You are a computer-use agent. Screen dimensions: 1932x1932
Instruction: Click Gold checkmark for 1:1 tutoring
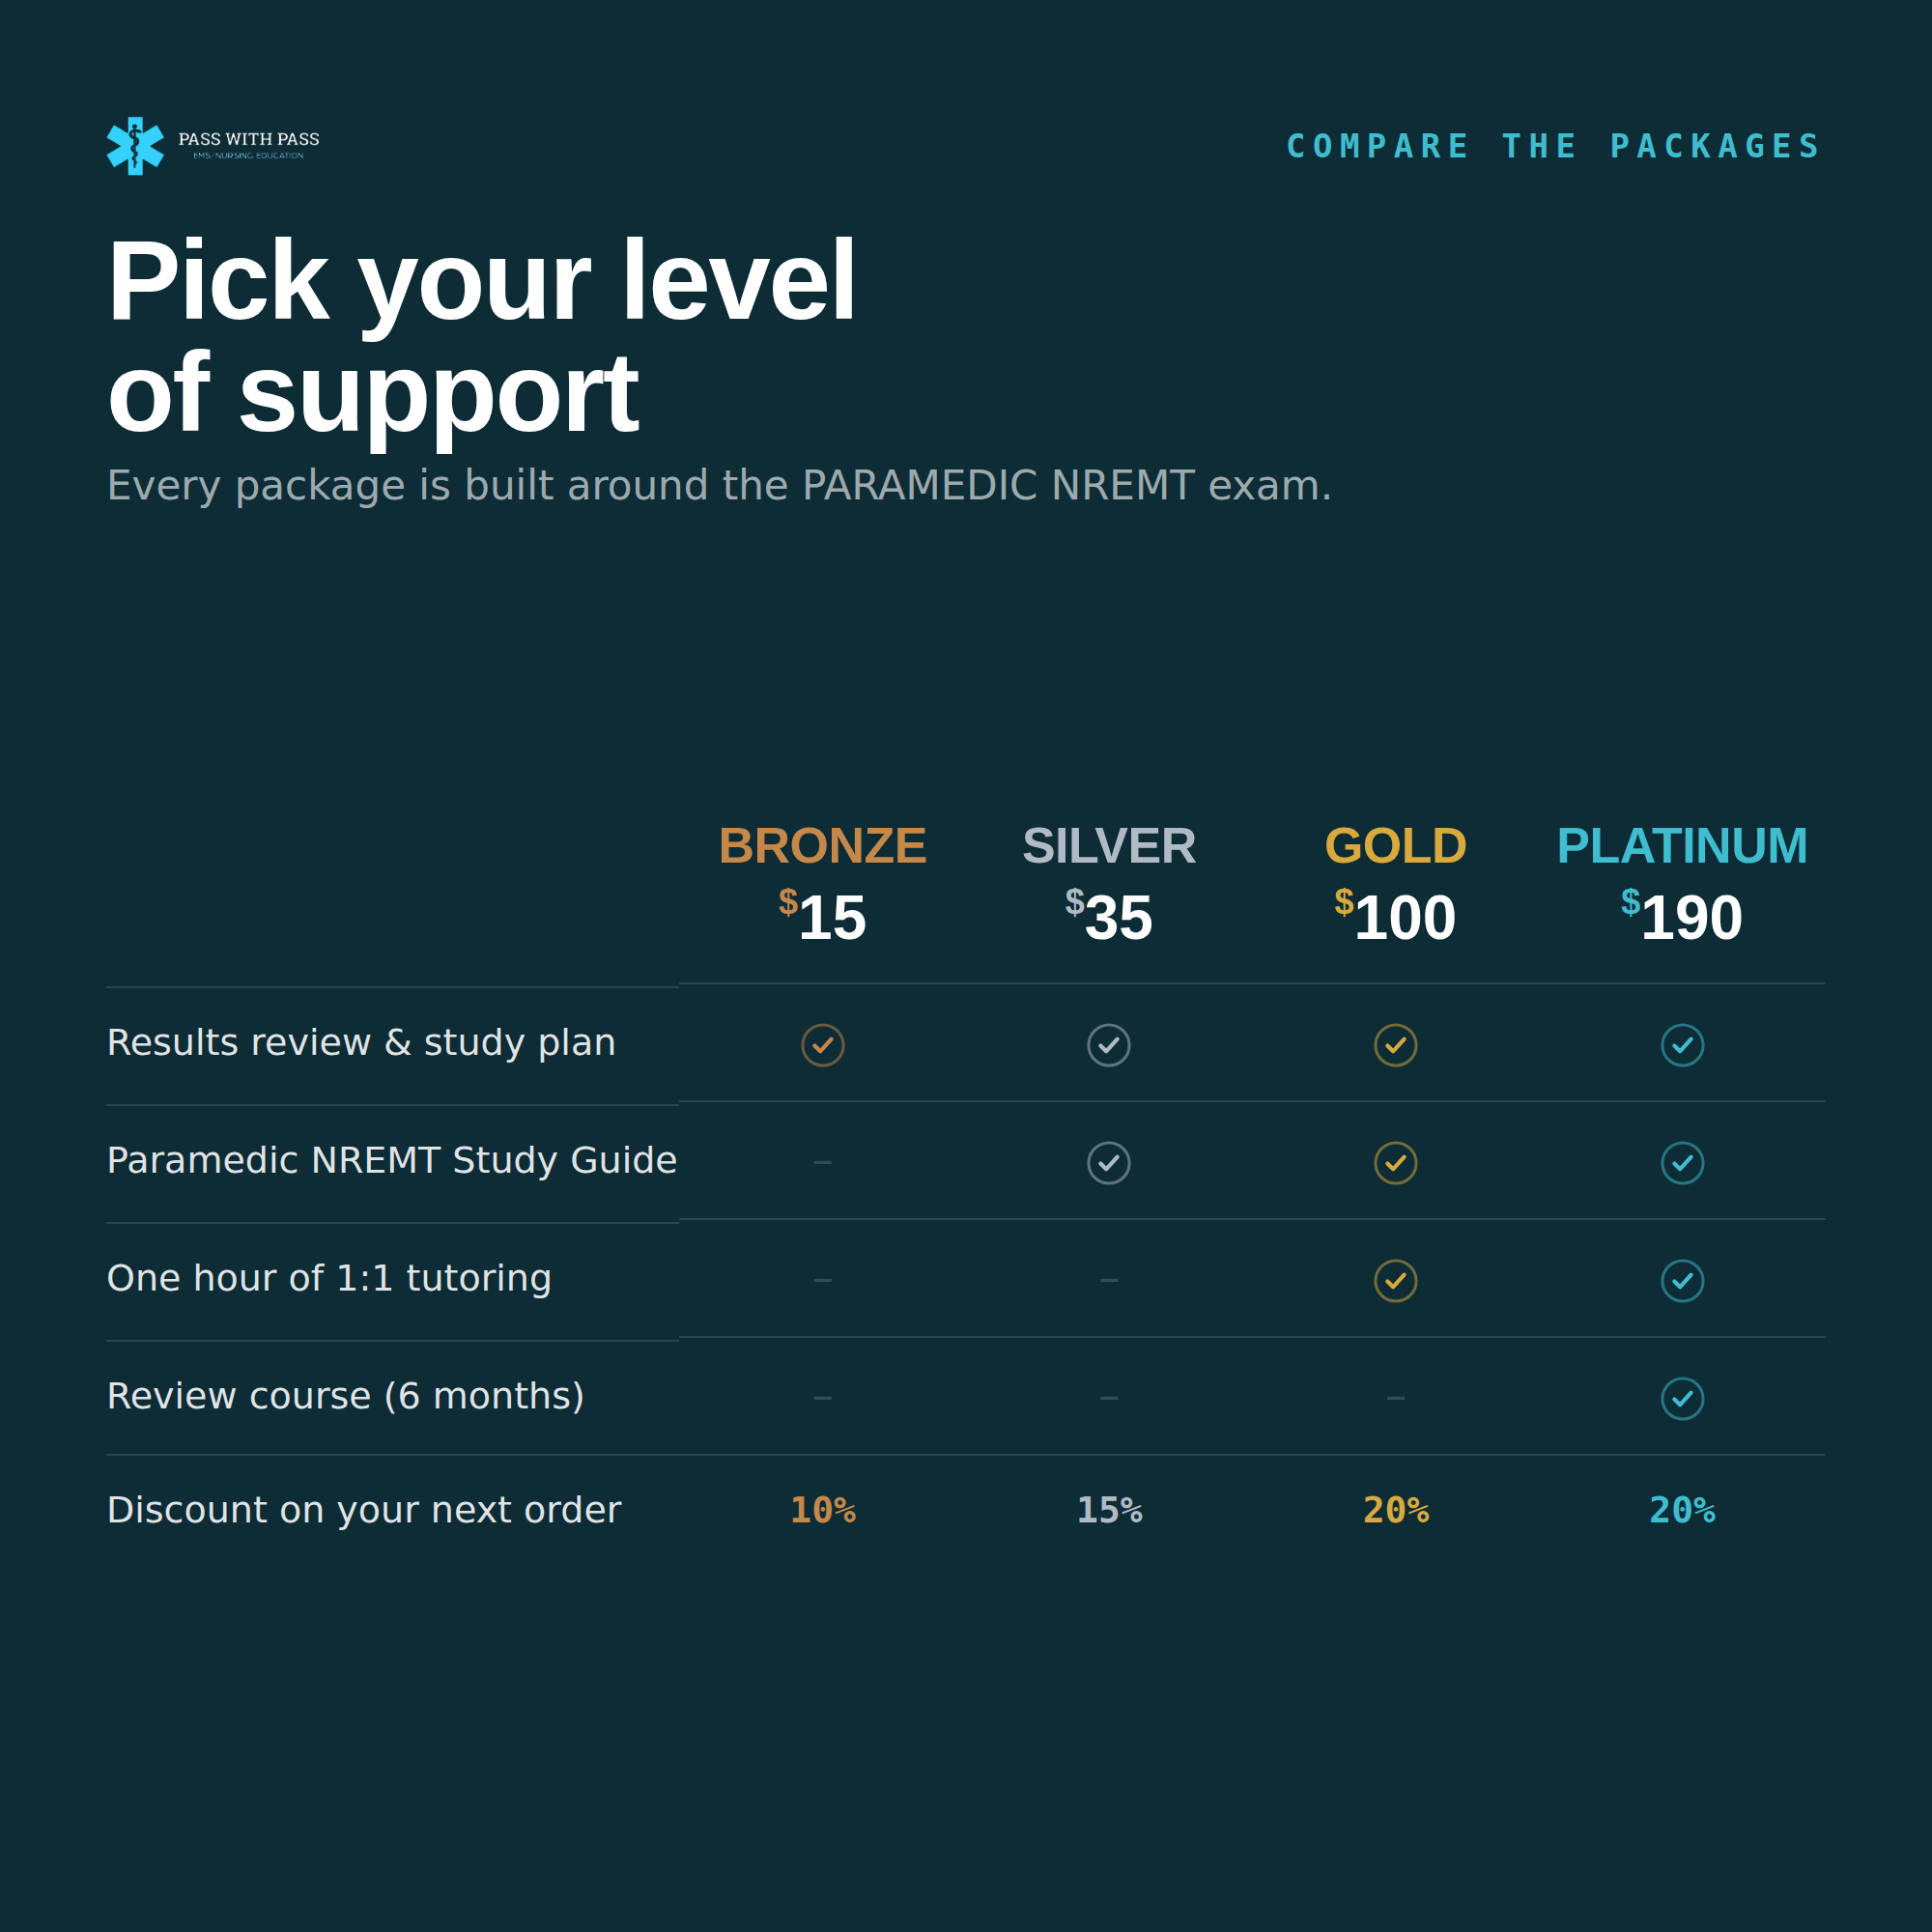(1396, 1281)
